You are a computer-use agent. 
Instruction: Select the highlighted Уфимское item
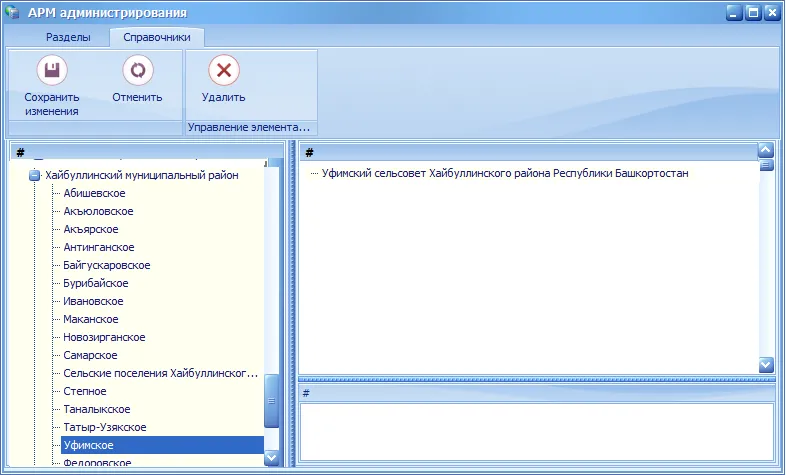pos(162,445)
